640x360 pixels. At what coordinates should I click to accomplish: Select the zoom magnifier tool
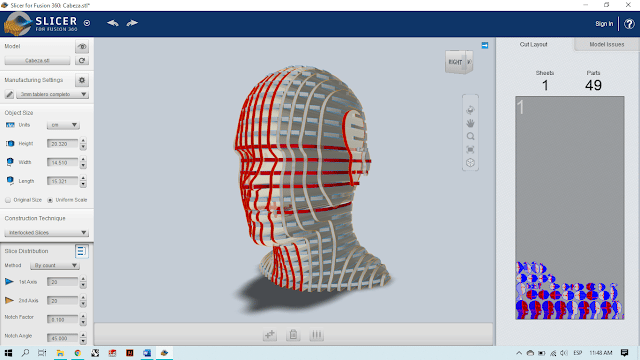470,136
